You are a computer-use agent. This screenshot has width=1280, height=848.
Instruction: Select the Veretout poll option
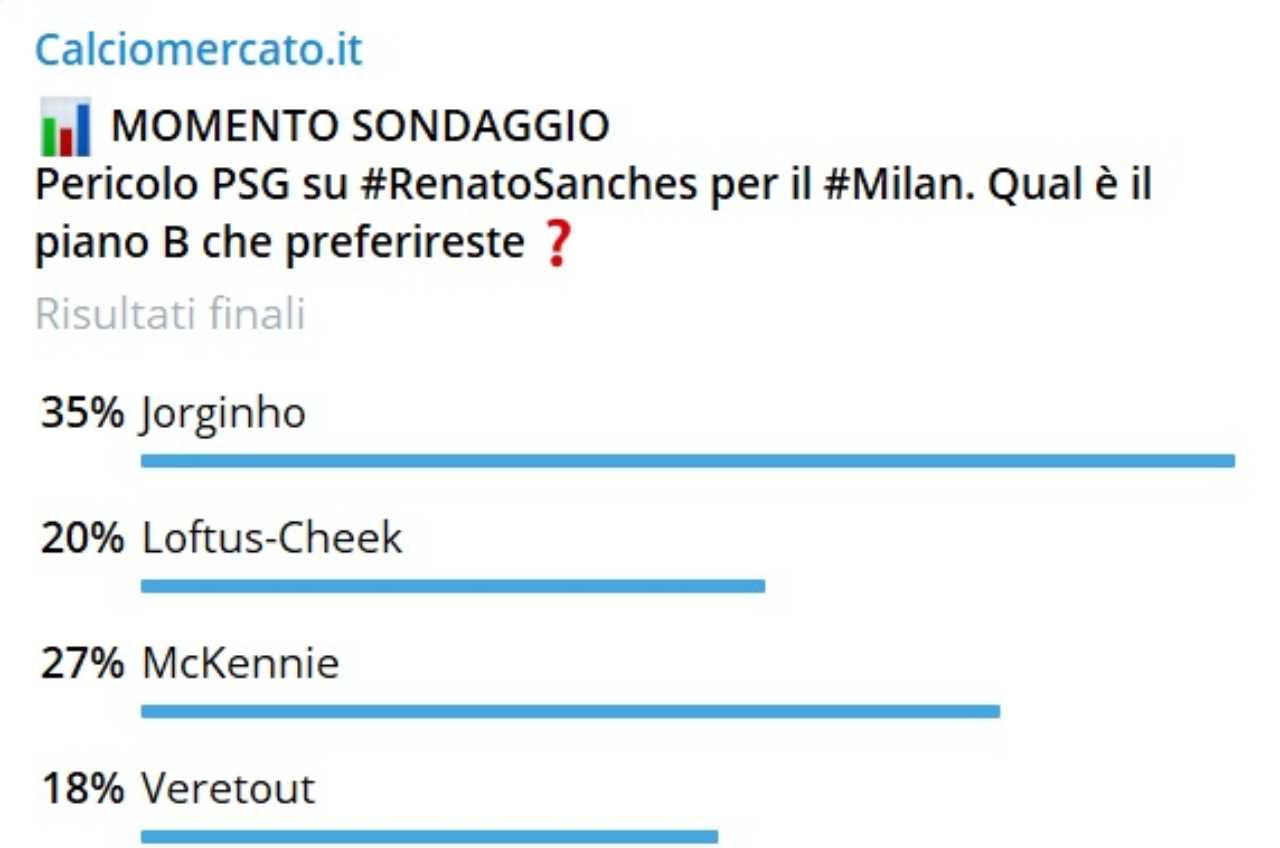(x=228, y=788)
